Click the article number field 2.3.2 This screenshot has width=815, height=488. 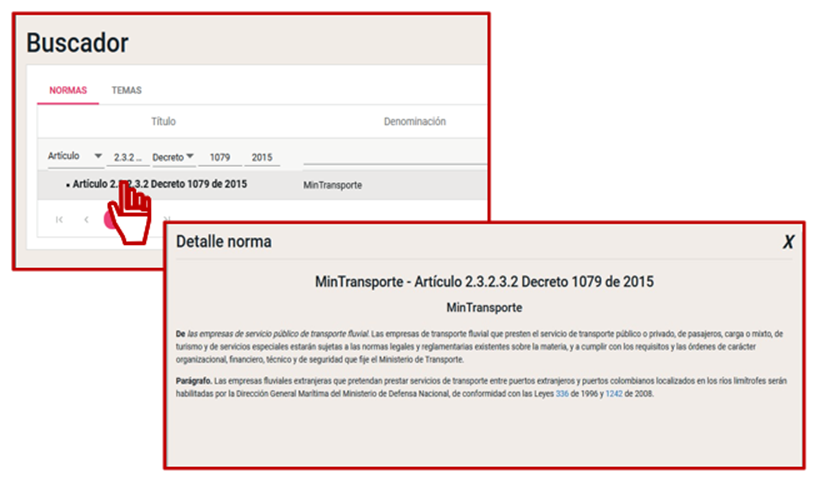point(128,157)
